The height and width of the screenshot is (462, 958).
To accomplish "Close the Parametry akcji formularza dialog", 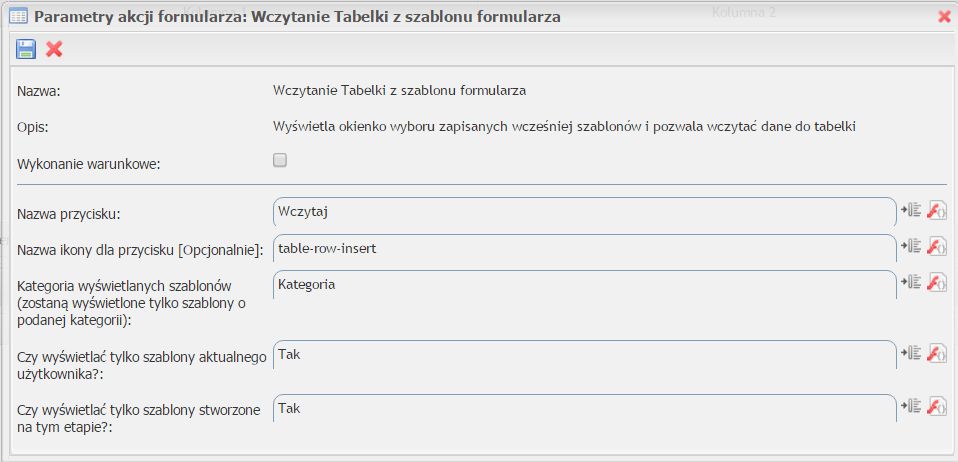I will (944, 17).
